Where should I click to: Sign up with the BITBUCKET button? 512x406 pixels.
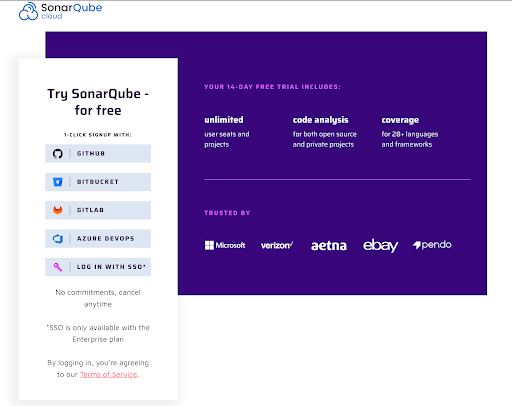coord(98,182)
